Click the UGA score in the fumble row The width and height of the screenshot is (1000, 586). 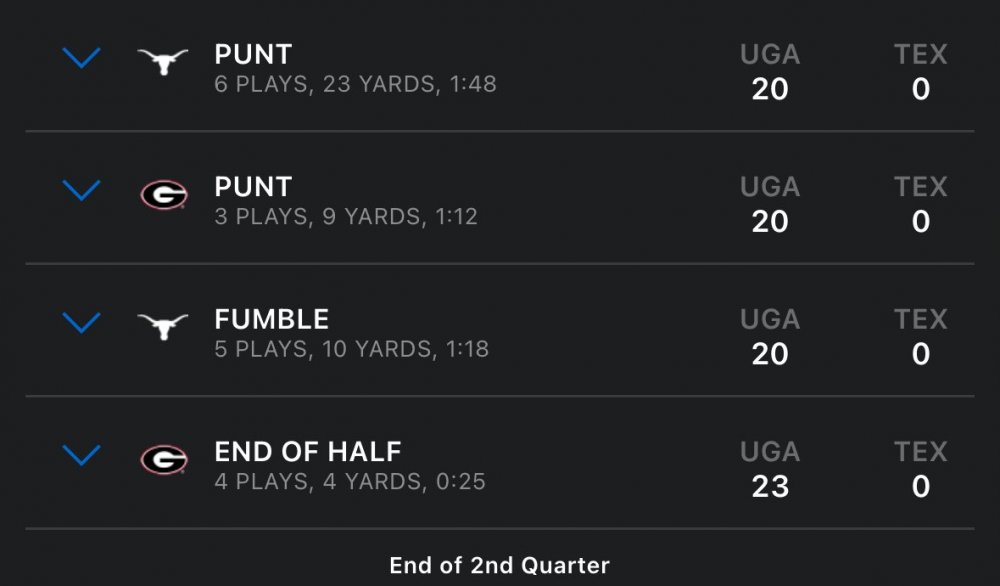(x=770, y=354)
